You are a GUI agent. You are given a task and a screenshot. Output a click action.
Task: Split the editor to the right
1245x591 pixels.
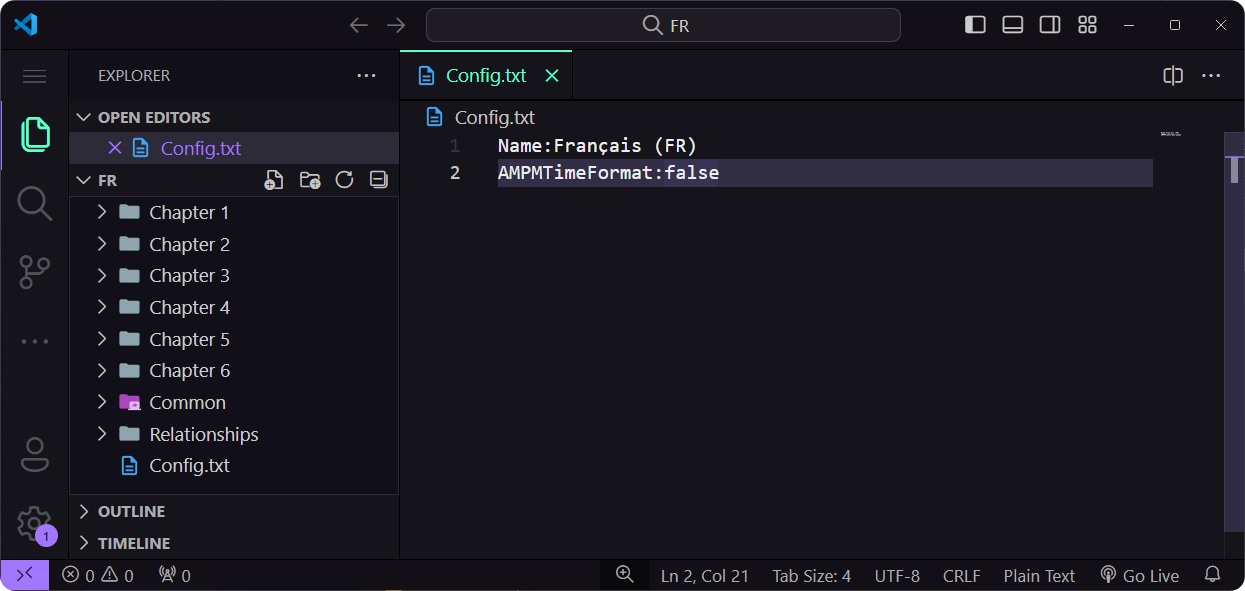[1173, 76]
